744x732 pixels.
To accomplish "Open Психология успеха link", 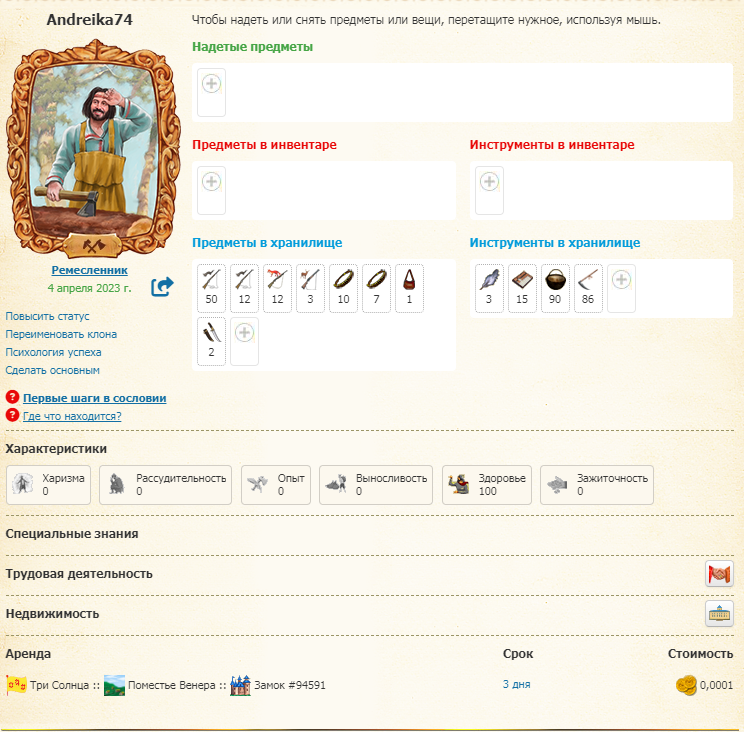I will (53, 352).
